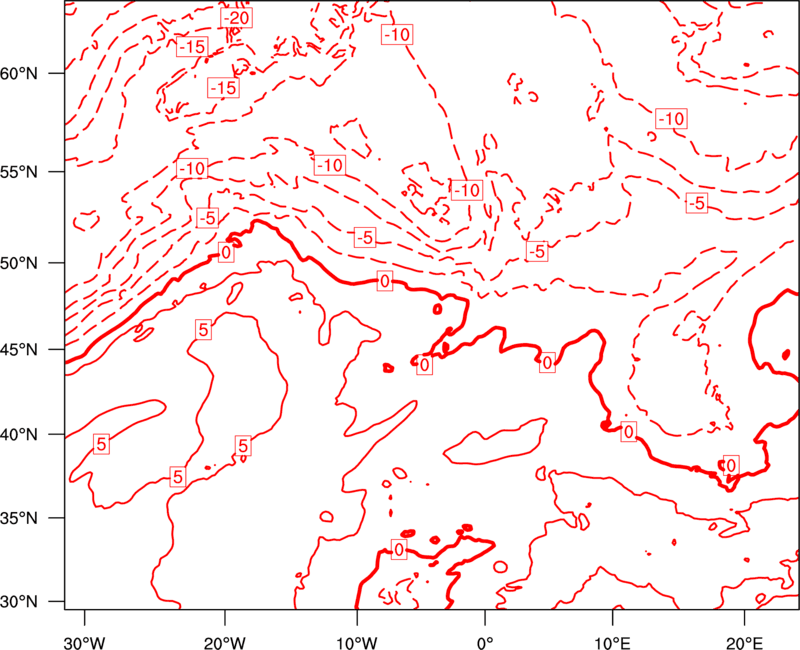Image resolution: width=800 pixels, height=650 pixels.
Task: Select the 10°E longitude axis label
Action: click(613, 643)
